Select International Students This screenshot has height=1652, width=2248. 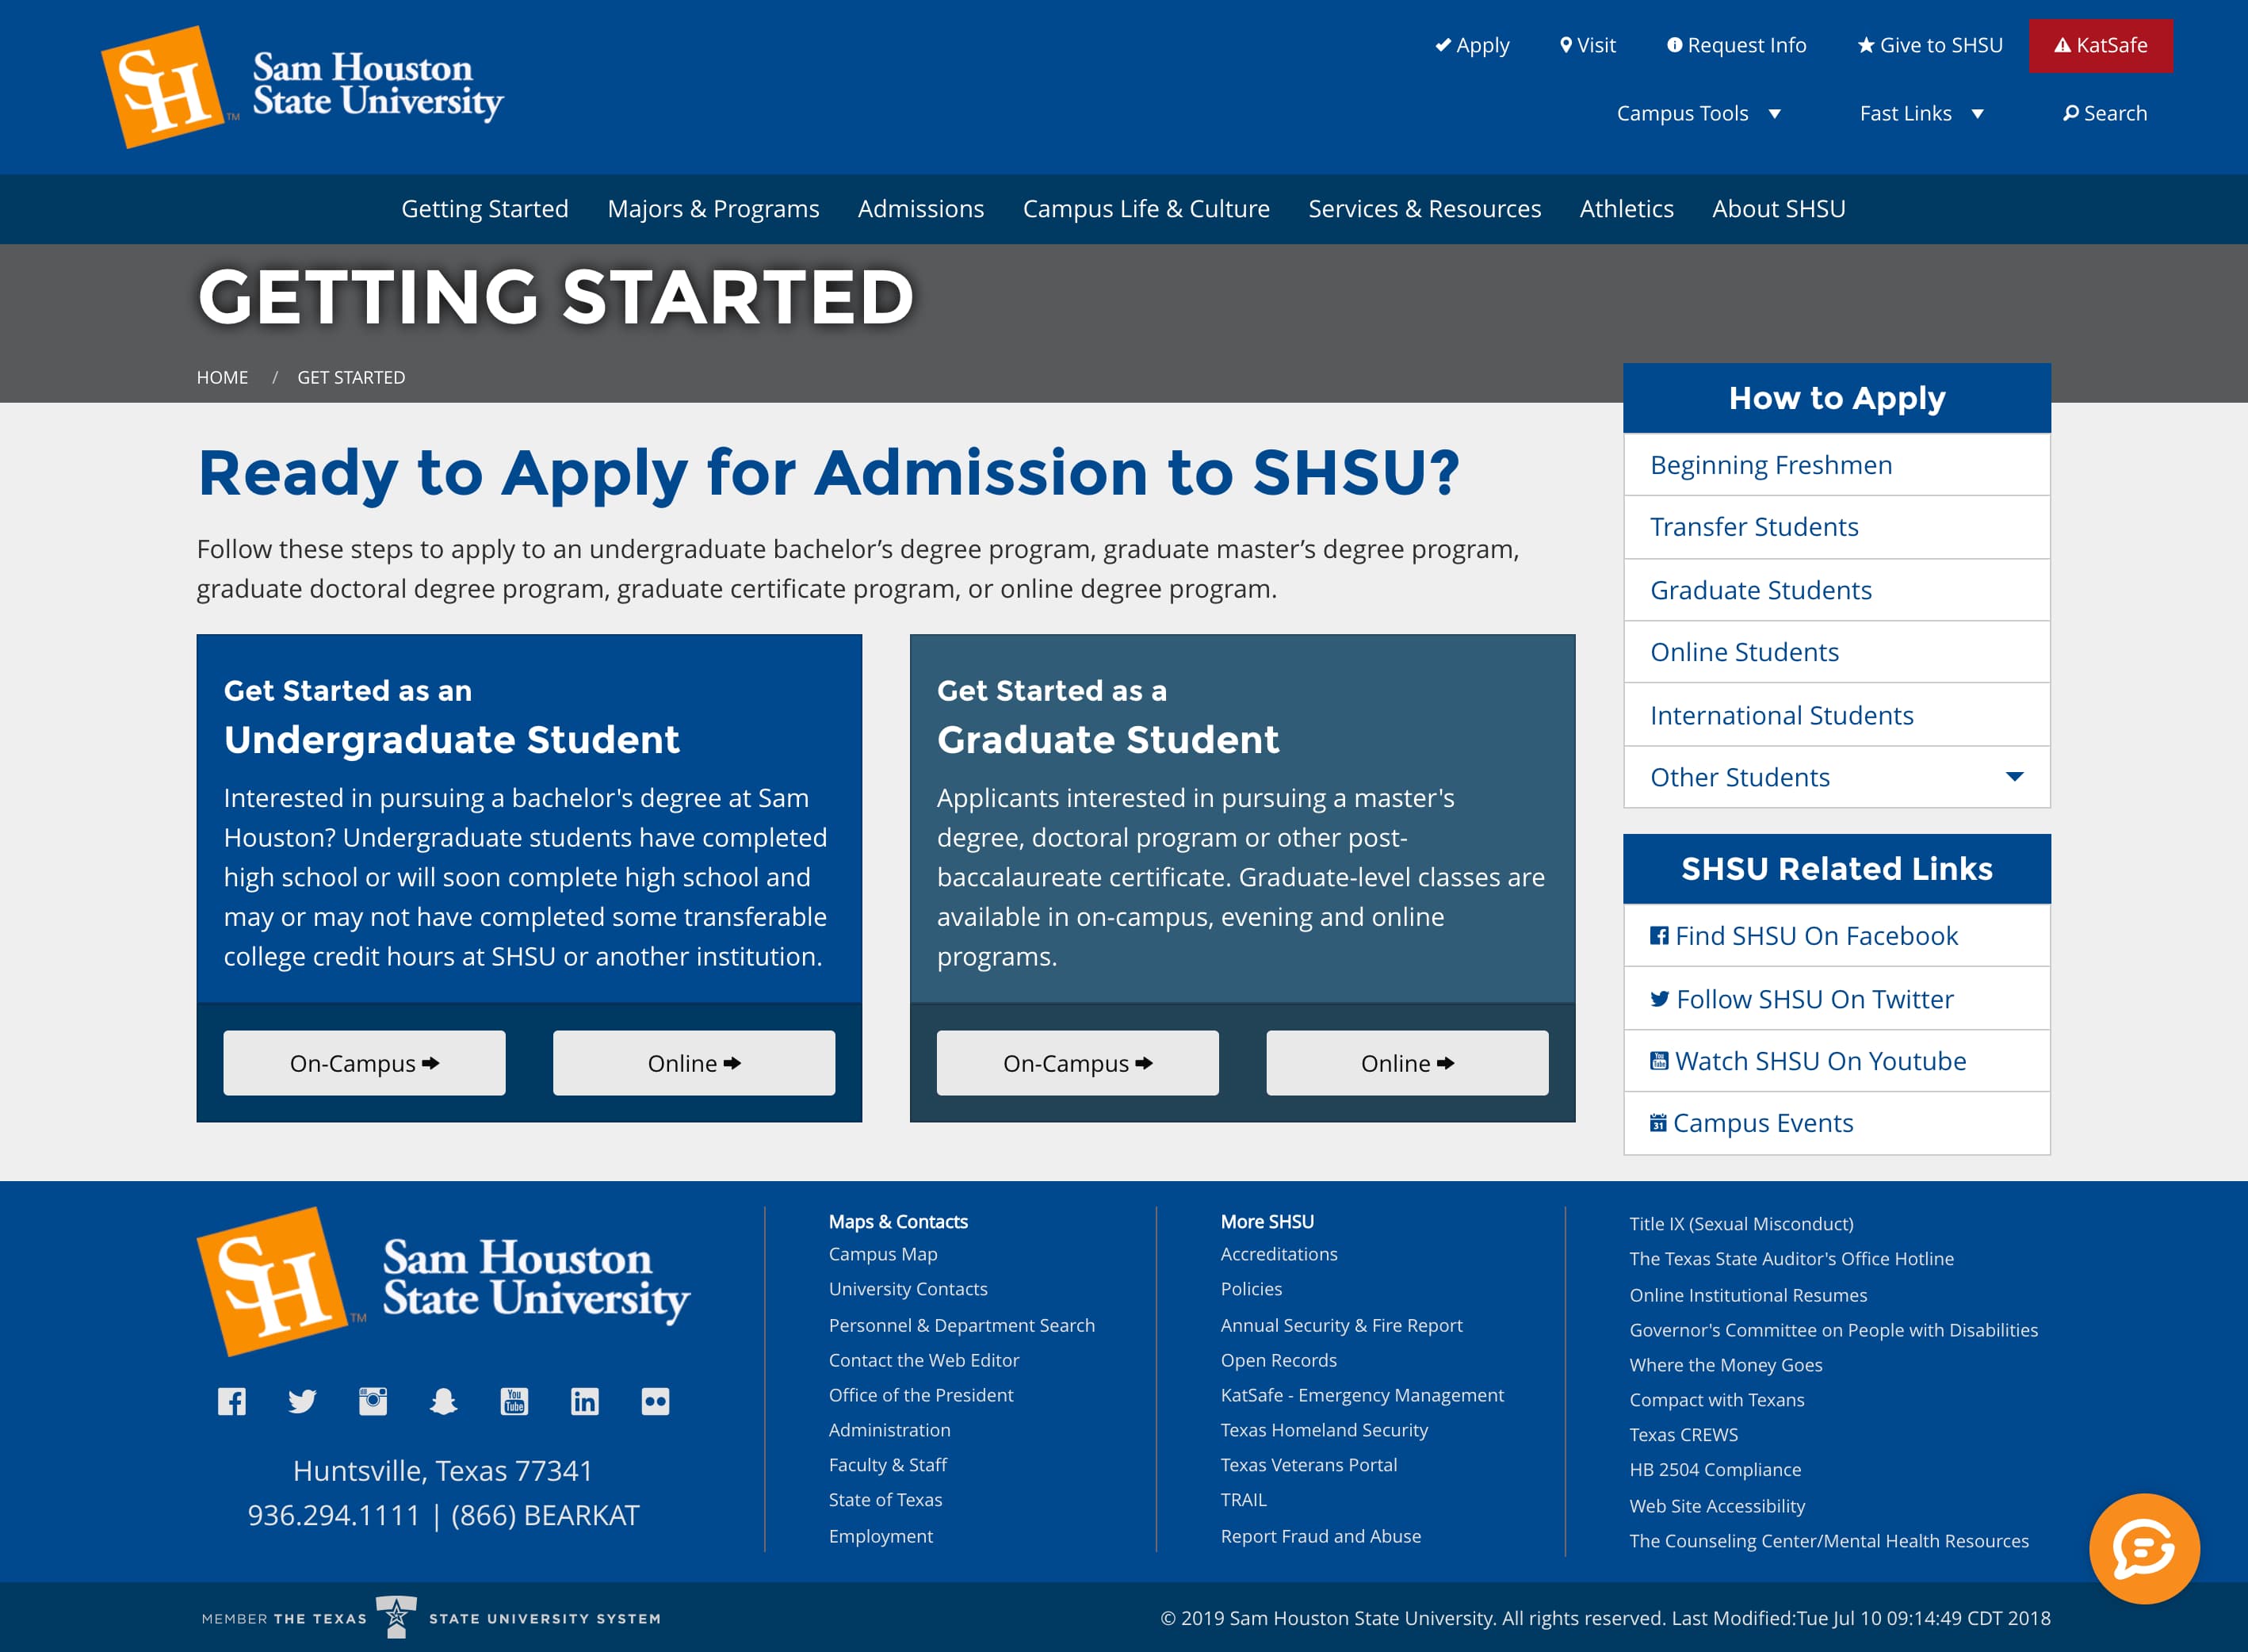[x=1836, y=715]
